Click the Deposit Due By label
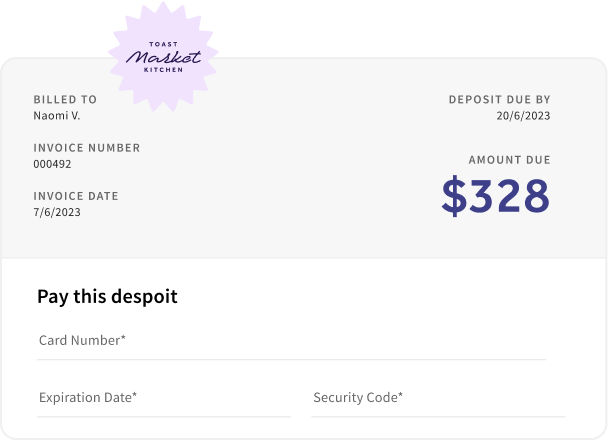The image size is (608, 440). [499, 100]
